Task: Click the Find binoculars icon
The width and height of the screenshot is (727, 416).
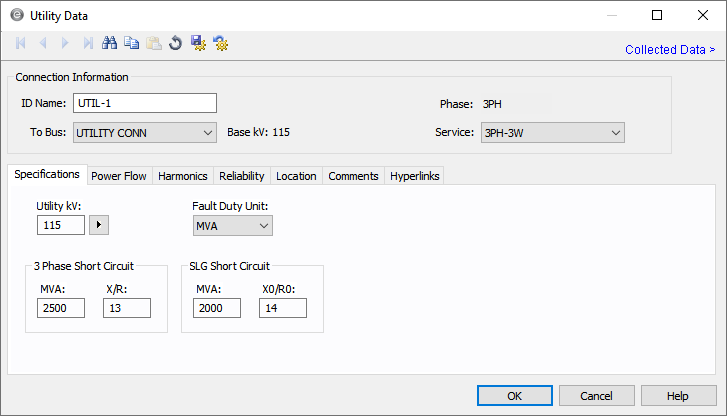Action: (x=110, y=43)
